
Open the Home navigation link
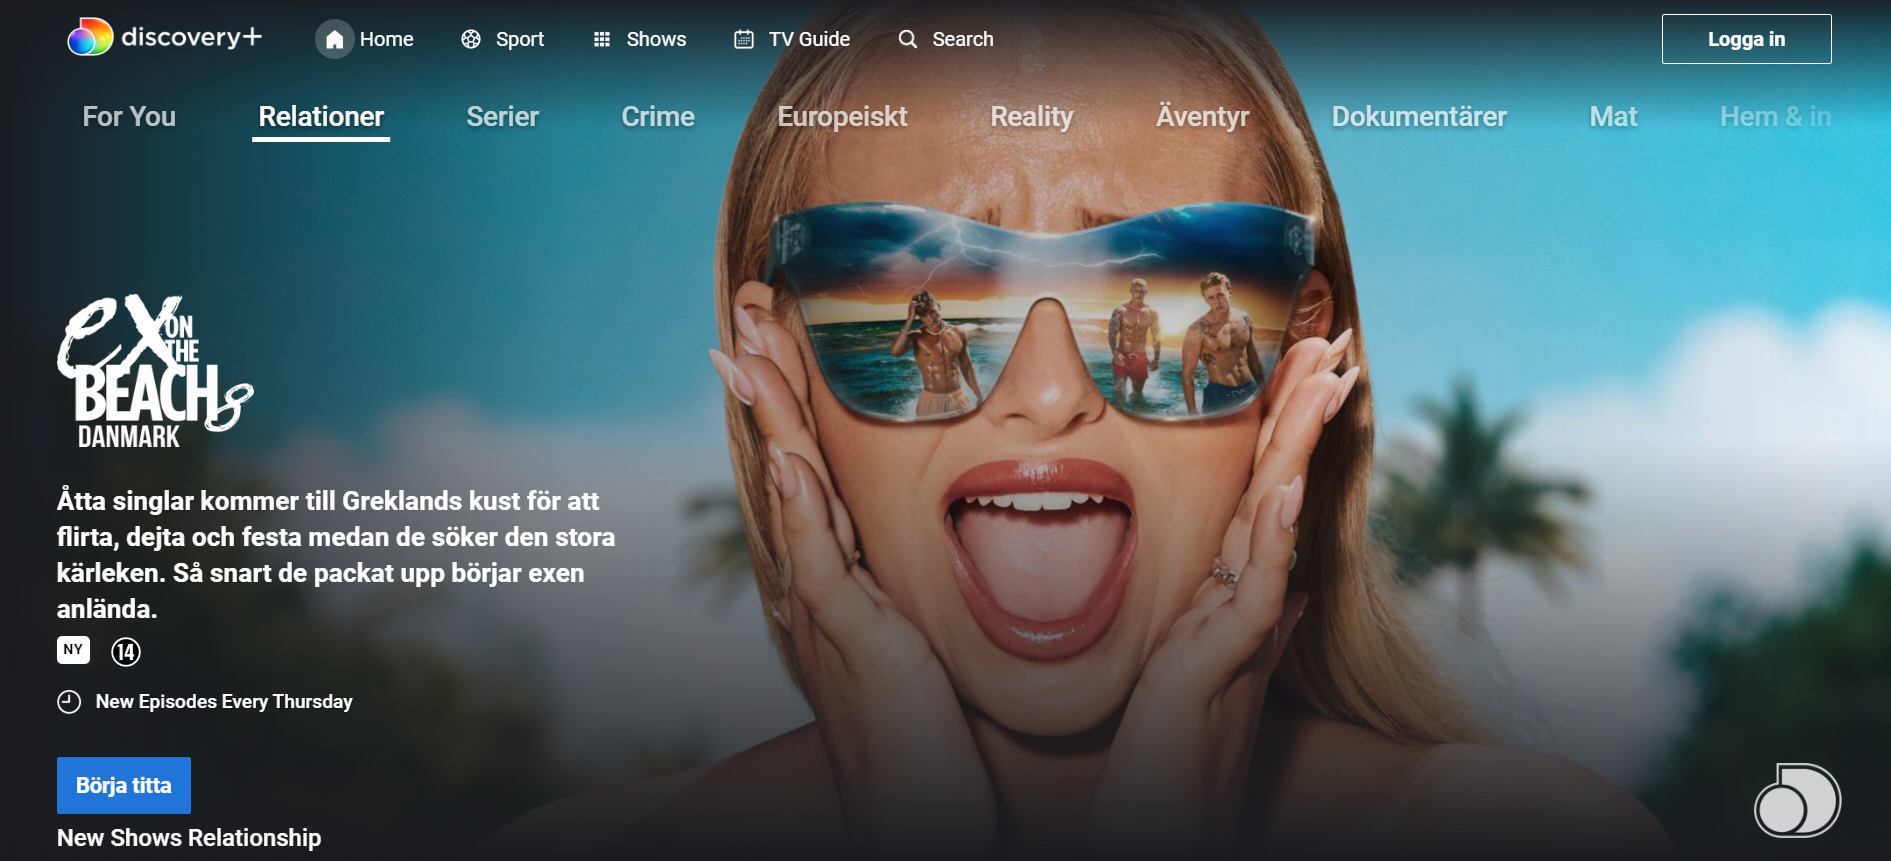[387, 39]
